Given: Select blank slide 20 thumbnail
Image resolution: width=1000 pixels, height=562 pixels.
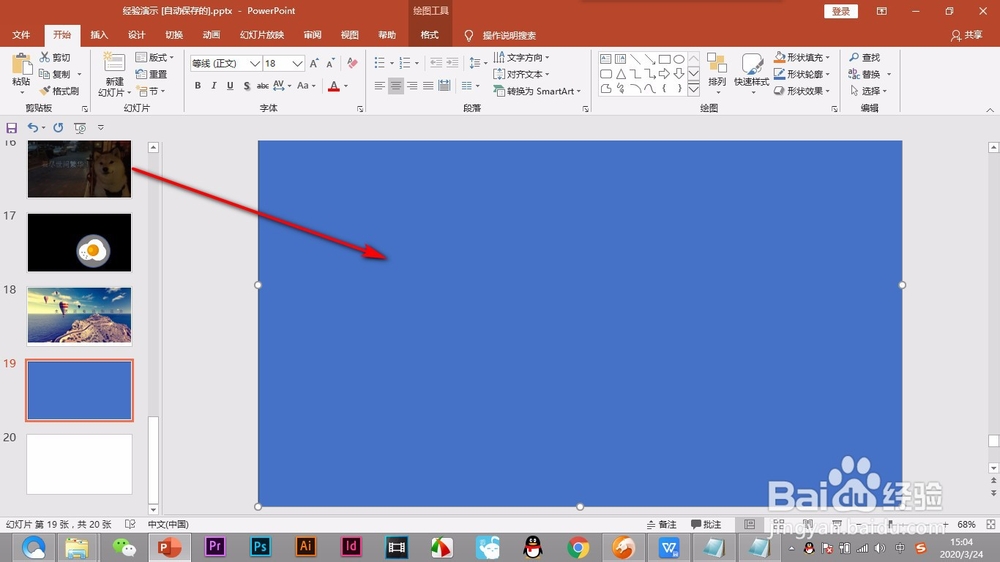Looking at the screenshot, I should coord(79,464).
